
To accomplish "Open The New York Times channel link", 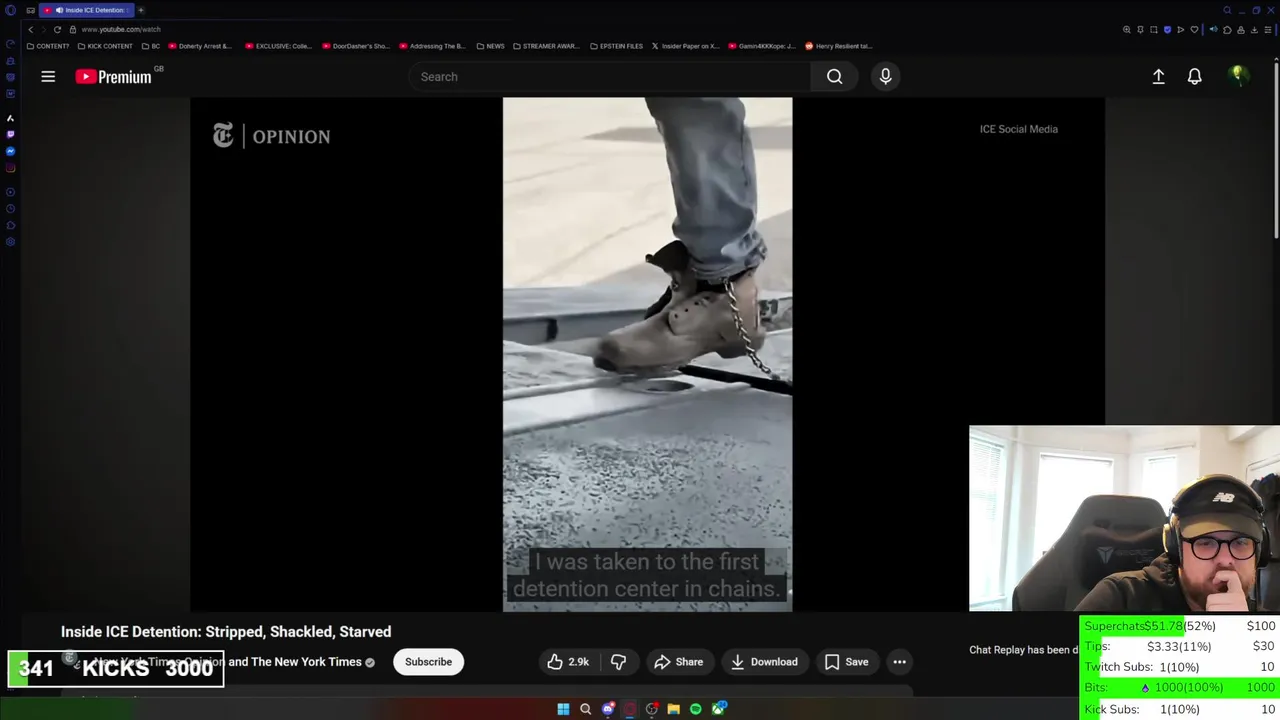I will (306, 662).
